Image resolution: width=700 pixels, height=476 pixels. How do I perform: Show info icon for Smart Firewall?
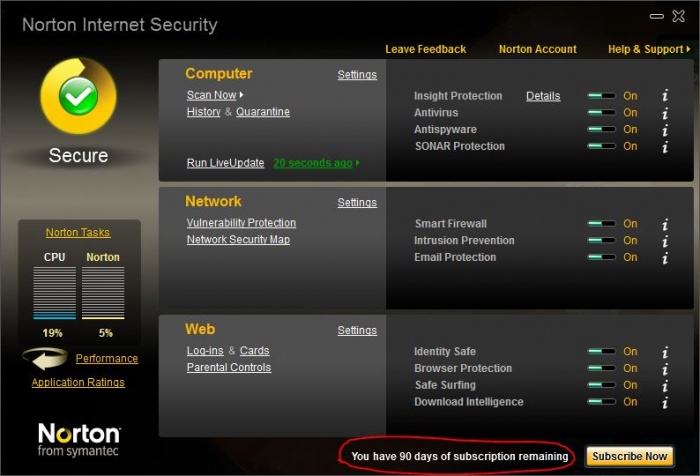pos(664,224)
